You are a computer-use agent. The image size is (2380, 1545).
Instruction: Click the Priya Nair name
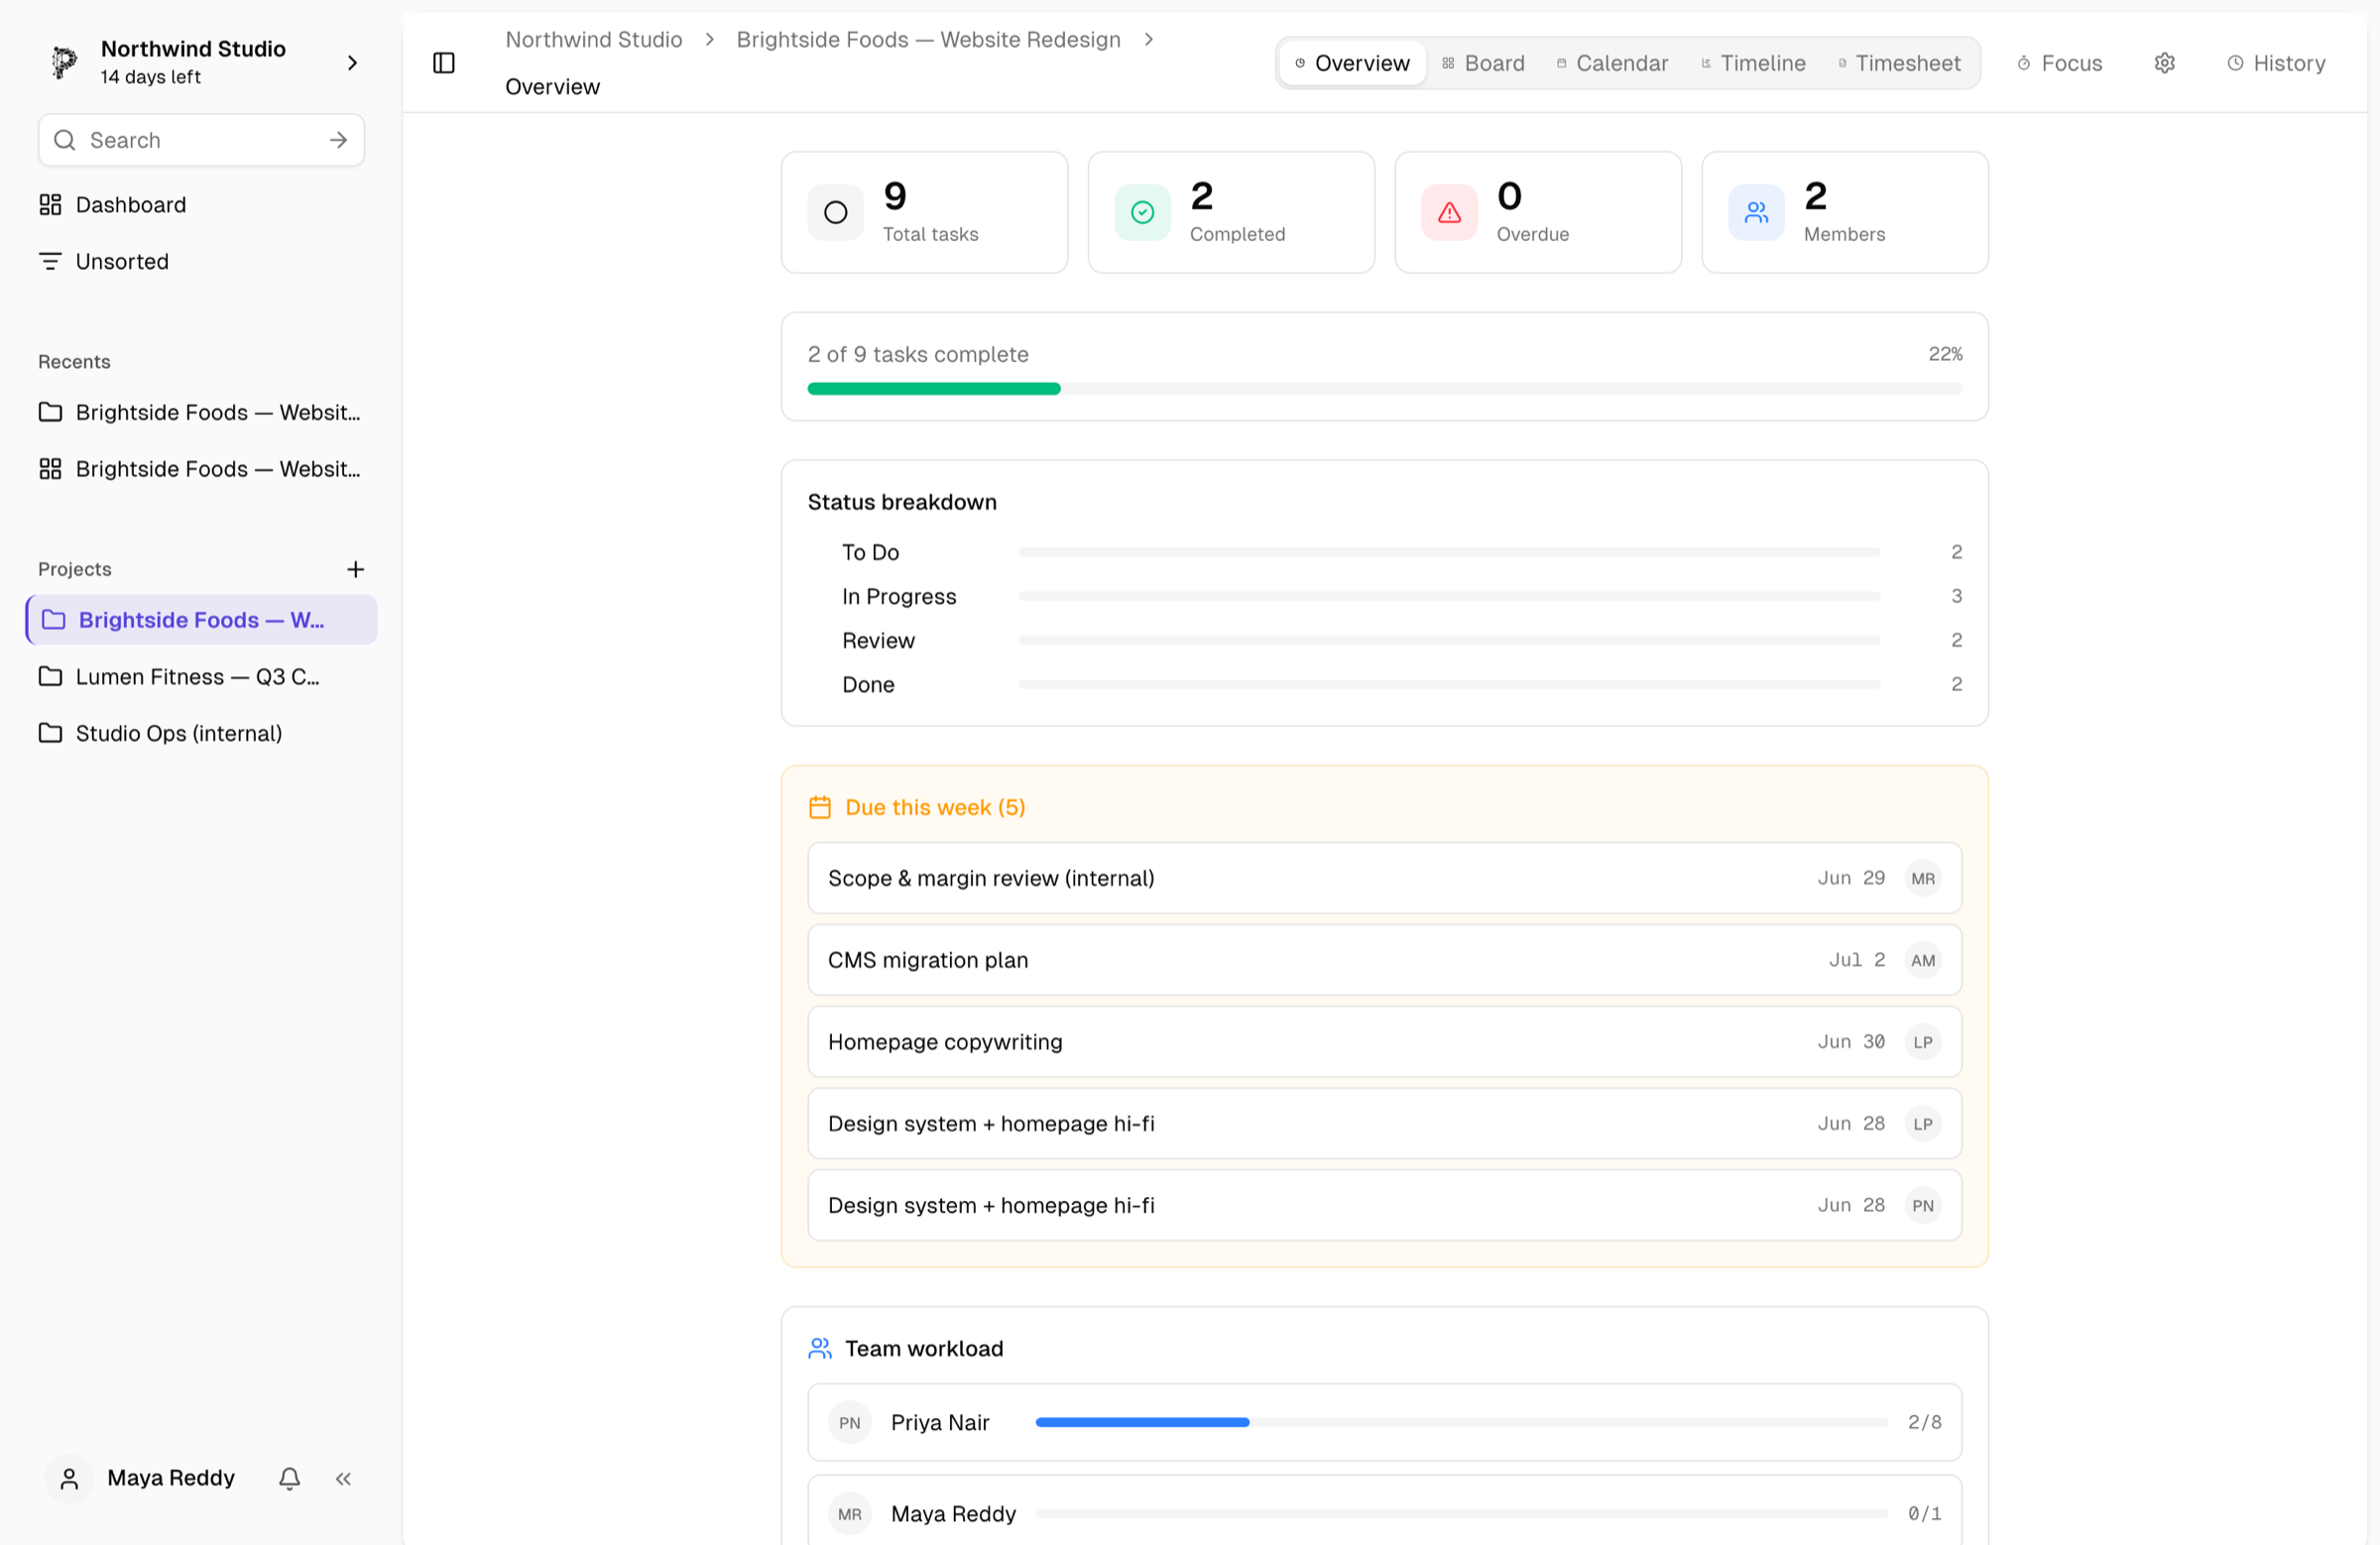940,1422
